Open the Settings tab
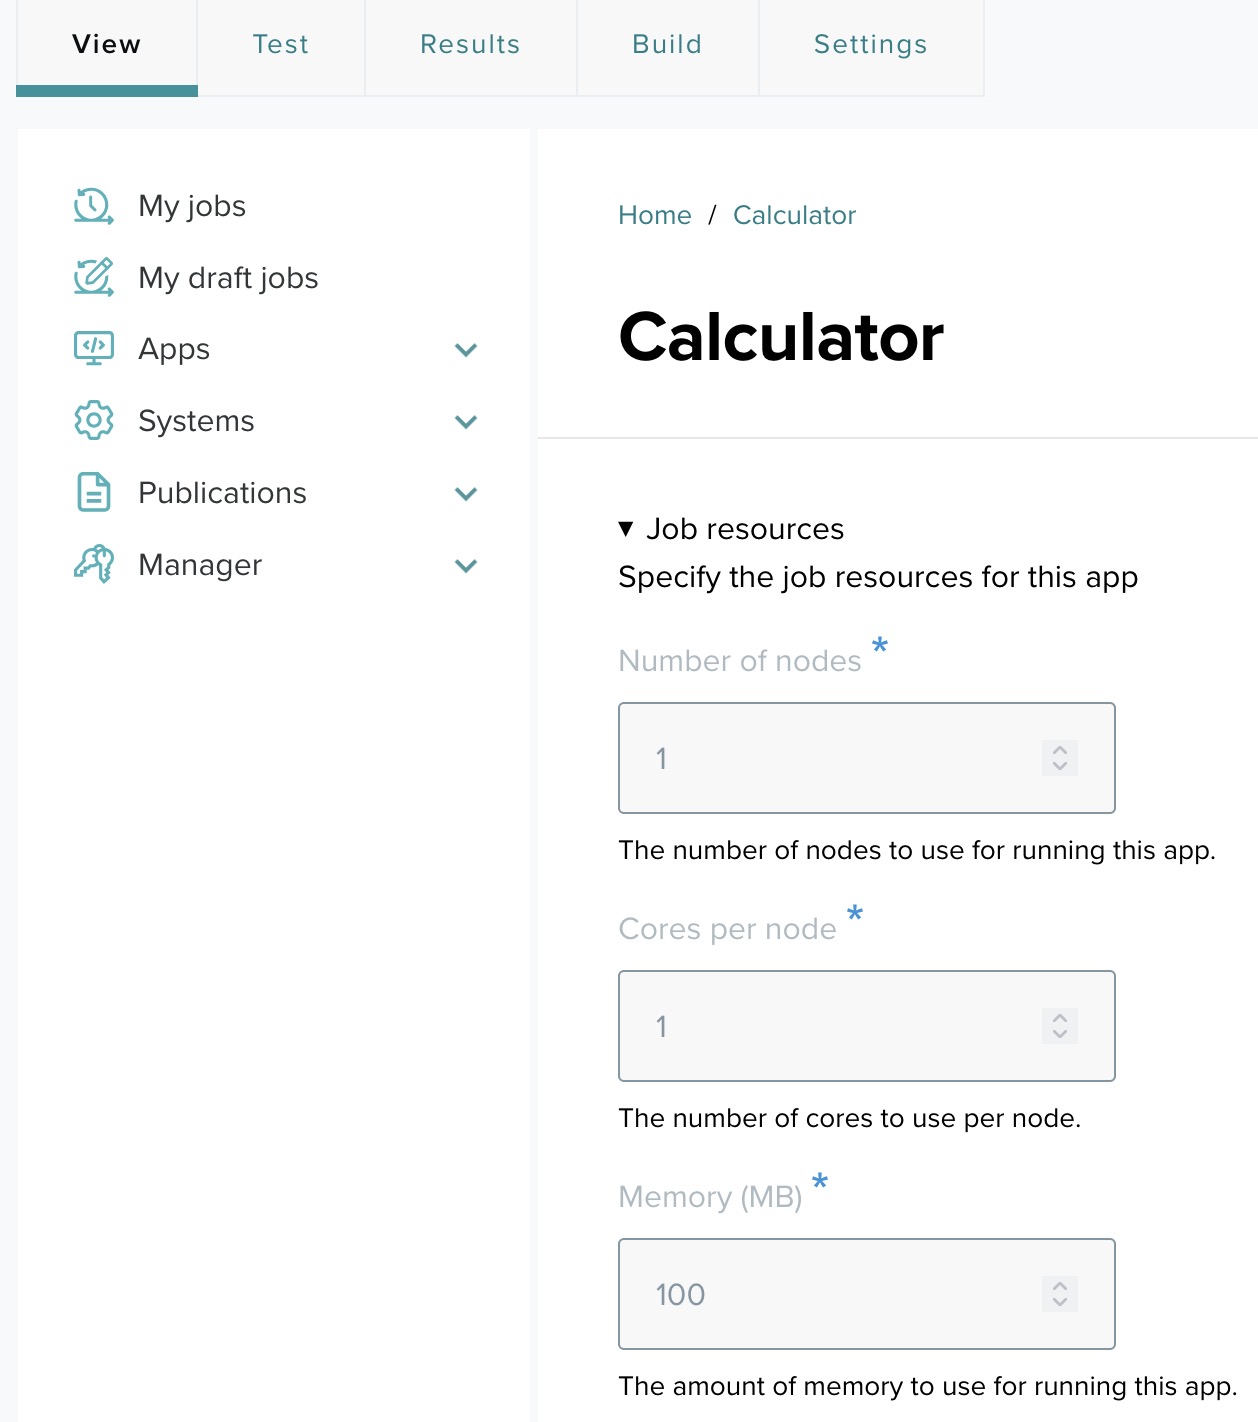 tap(870, 45)
